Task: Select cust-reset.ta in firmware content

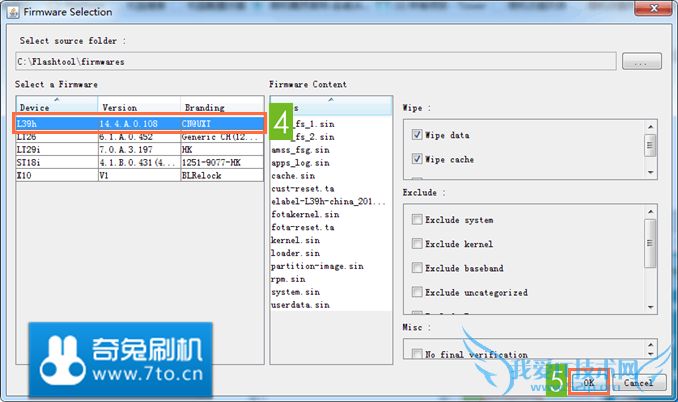Action: 303,189
